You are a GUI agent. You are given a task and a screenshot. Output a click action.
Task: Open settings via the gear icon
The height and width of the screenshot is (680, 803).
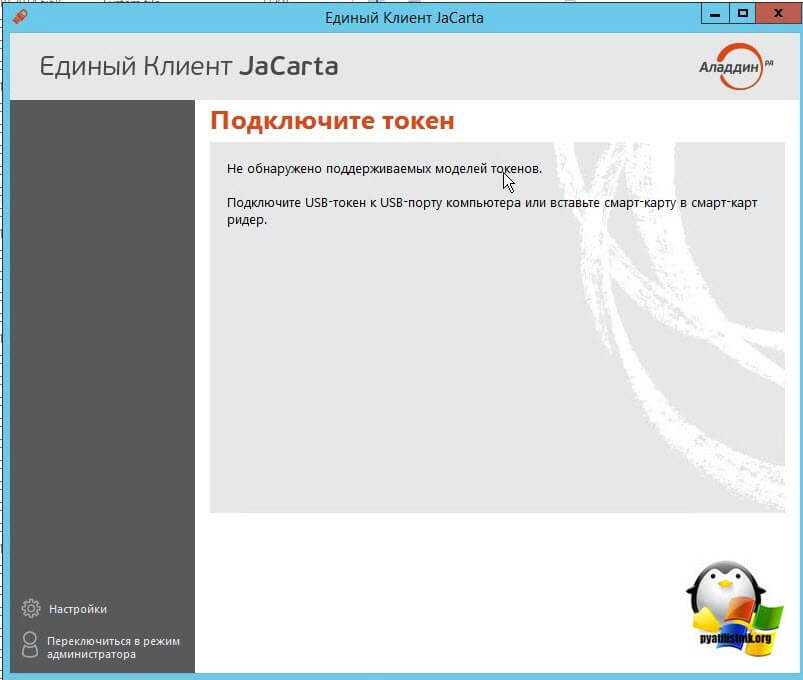click(31, 608)
